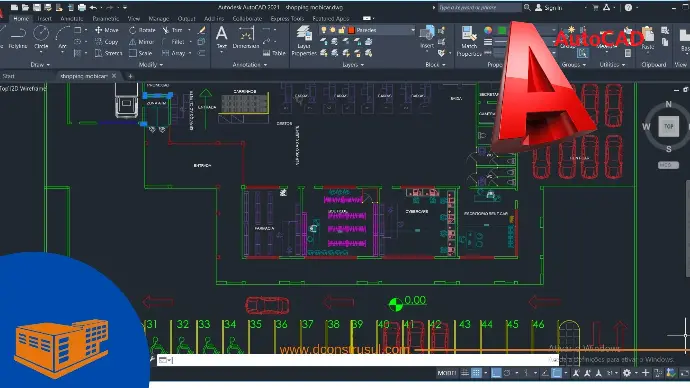Expand the Modify panel dropdown
Image resolution: width=690 pixels, height=388 pixels.
point(151,65)
